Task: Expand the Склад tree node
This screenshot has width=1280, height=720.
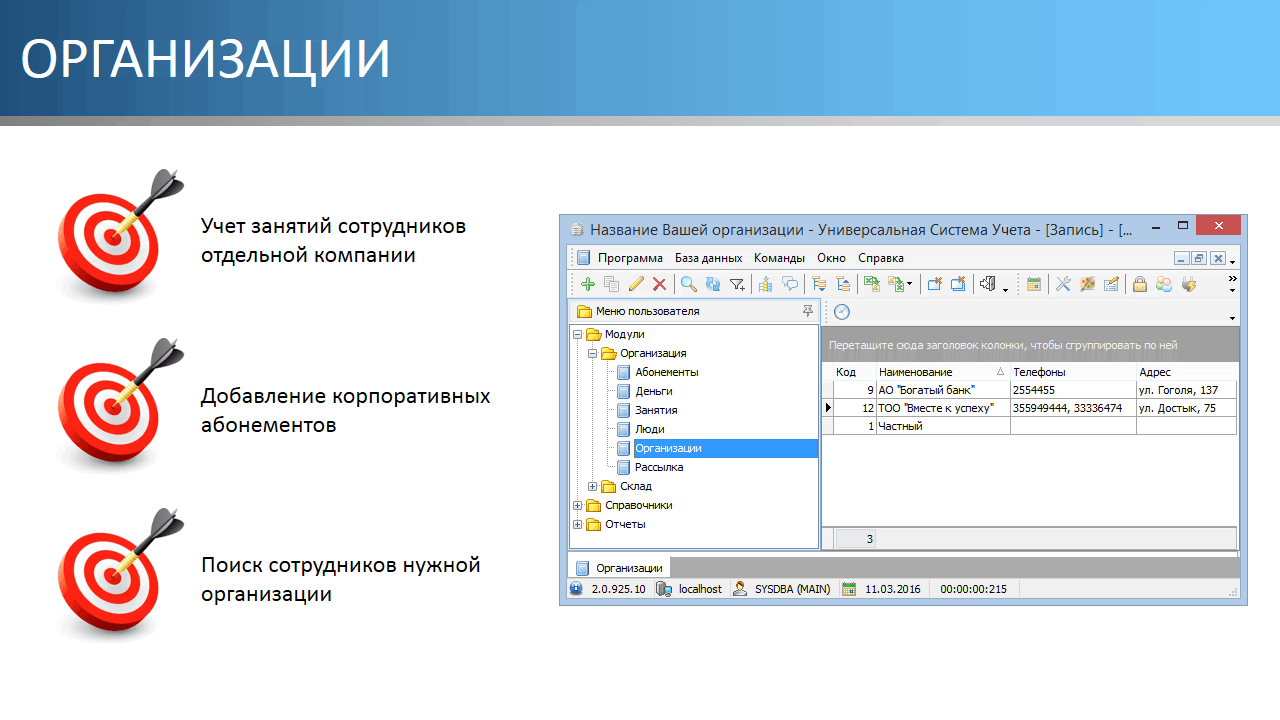Action: click(x=593, y=486)
